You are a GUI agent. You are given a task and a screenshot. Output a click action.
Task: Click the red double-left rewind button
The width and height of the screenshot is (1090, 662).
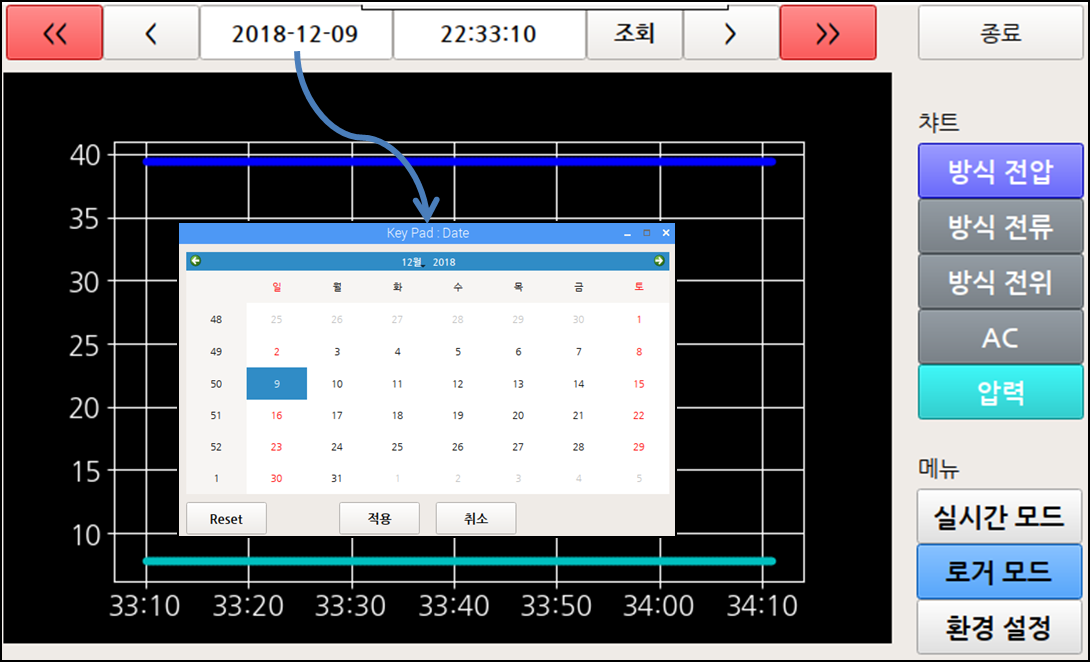[55, 33]
